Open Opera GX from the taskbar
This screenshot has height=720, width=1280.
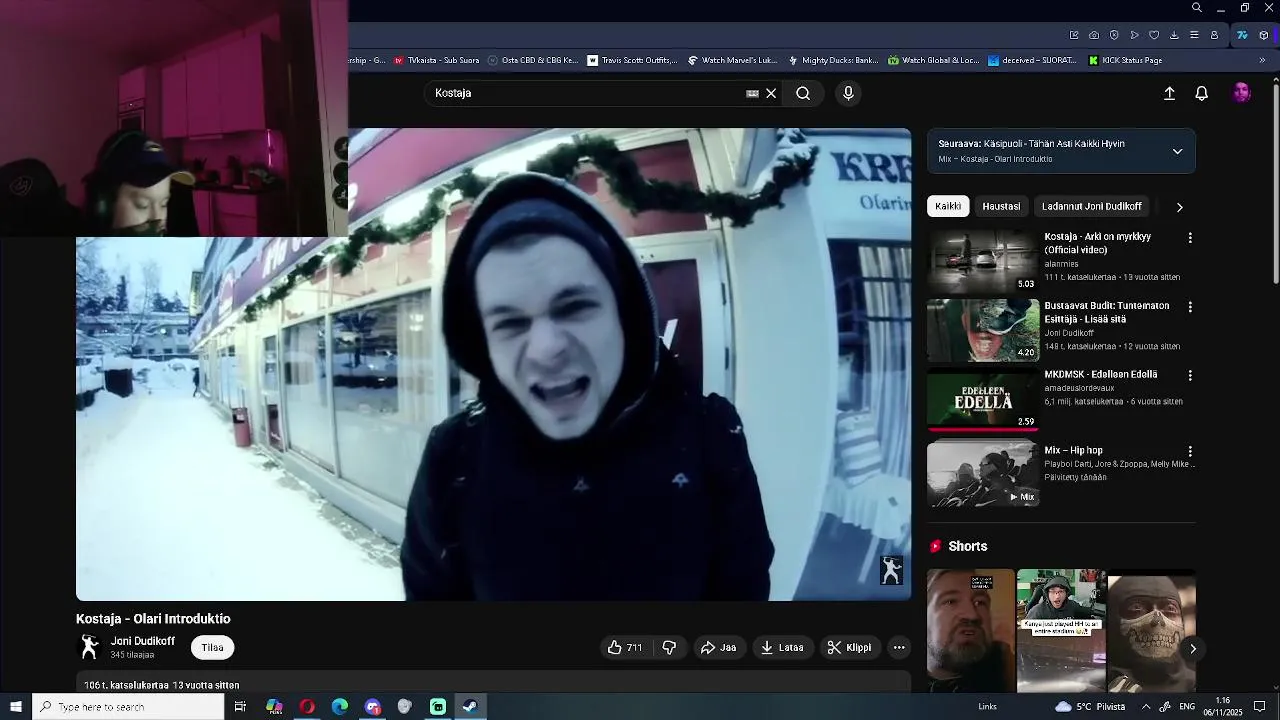point(307,707)
